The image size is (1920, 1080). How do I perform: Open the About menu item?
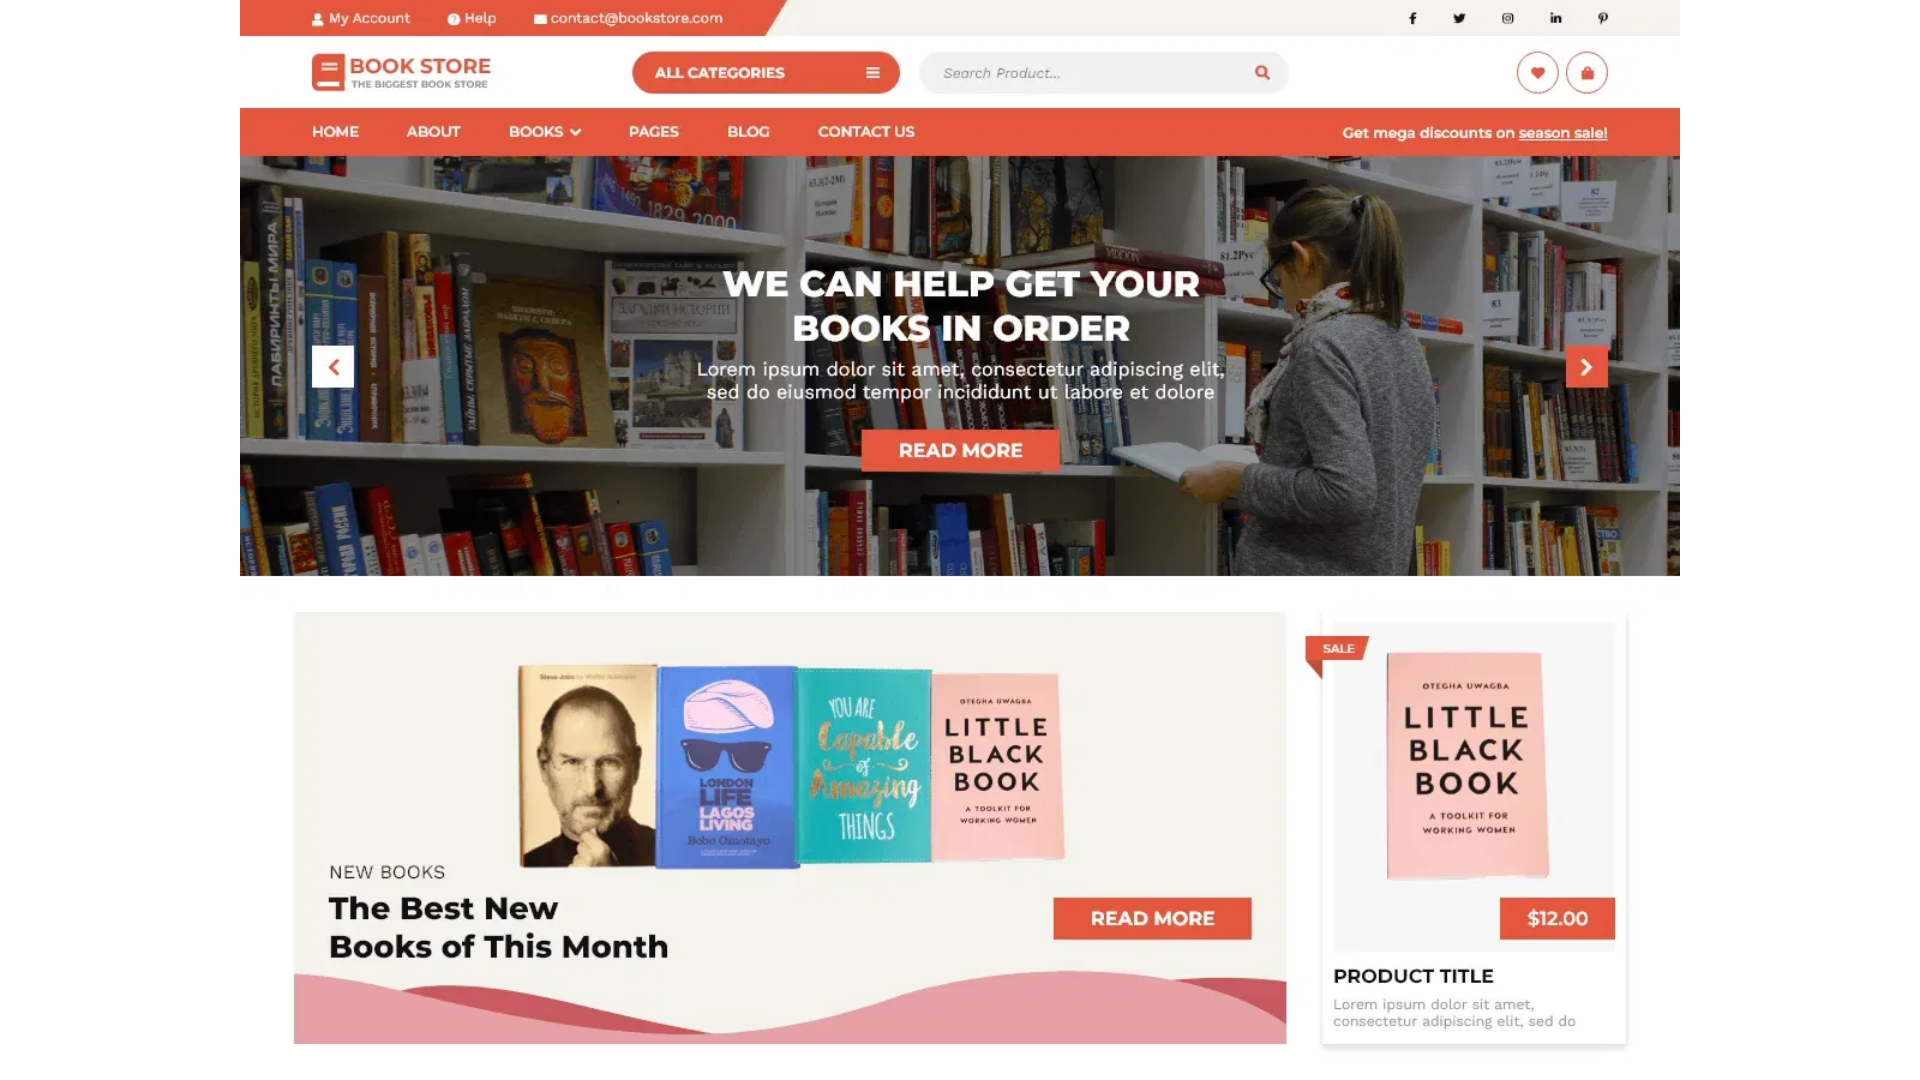[433, 132]
